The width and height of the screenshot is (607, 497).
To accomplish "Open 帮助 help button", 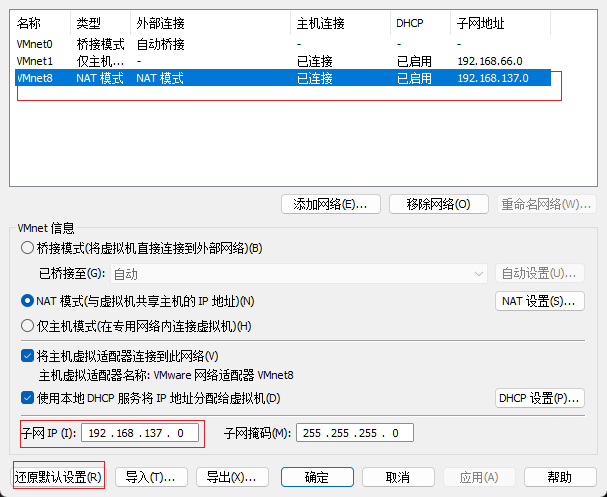I will 560,477.
